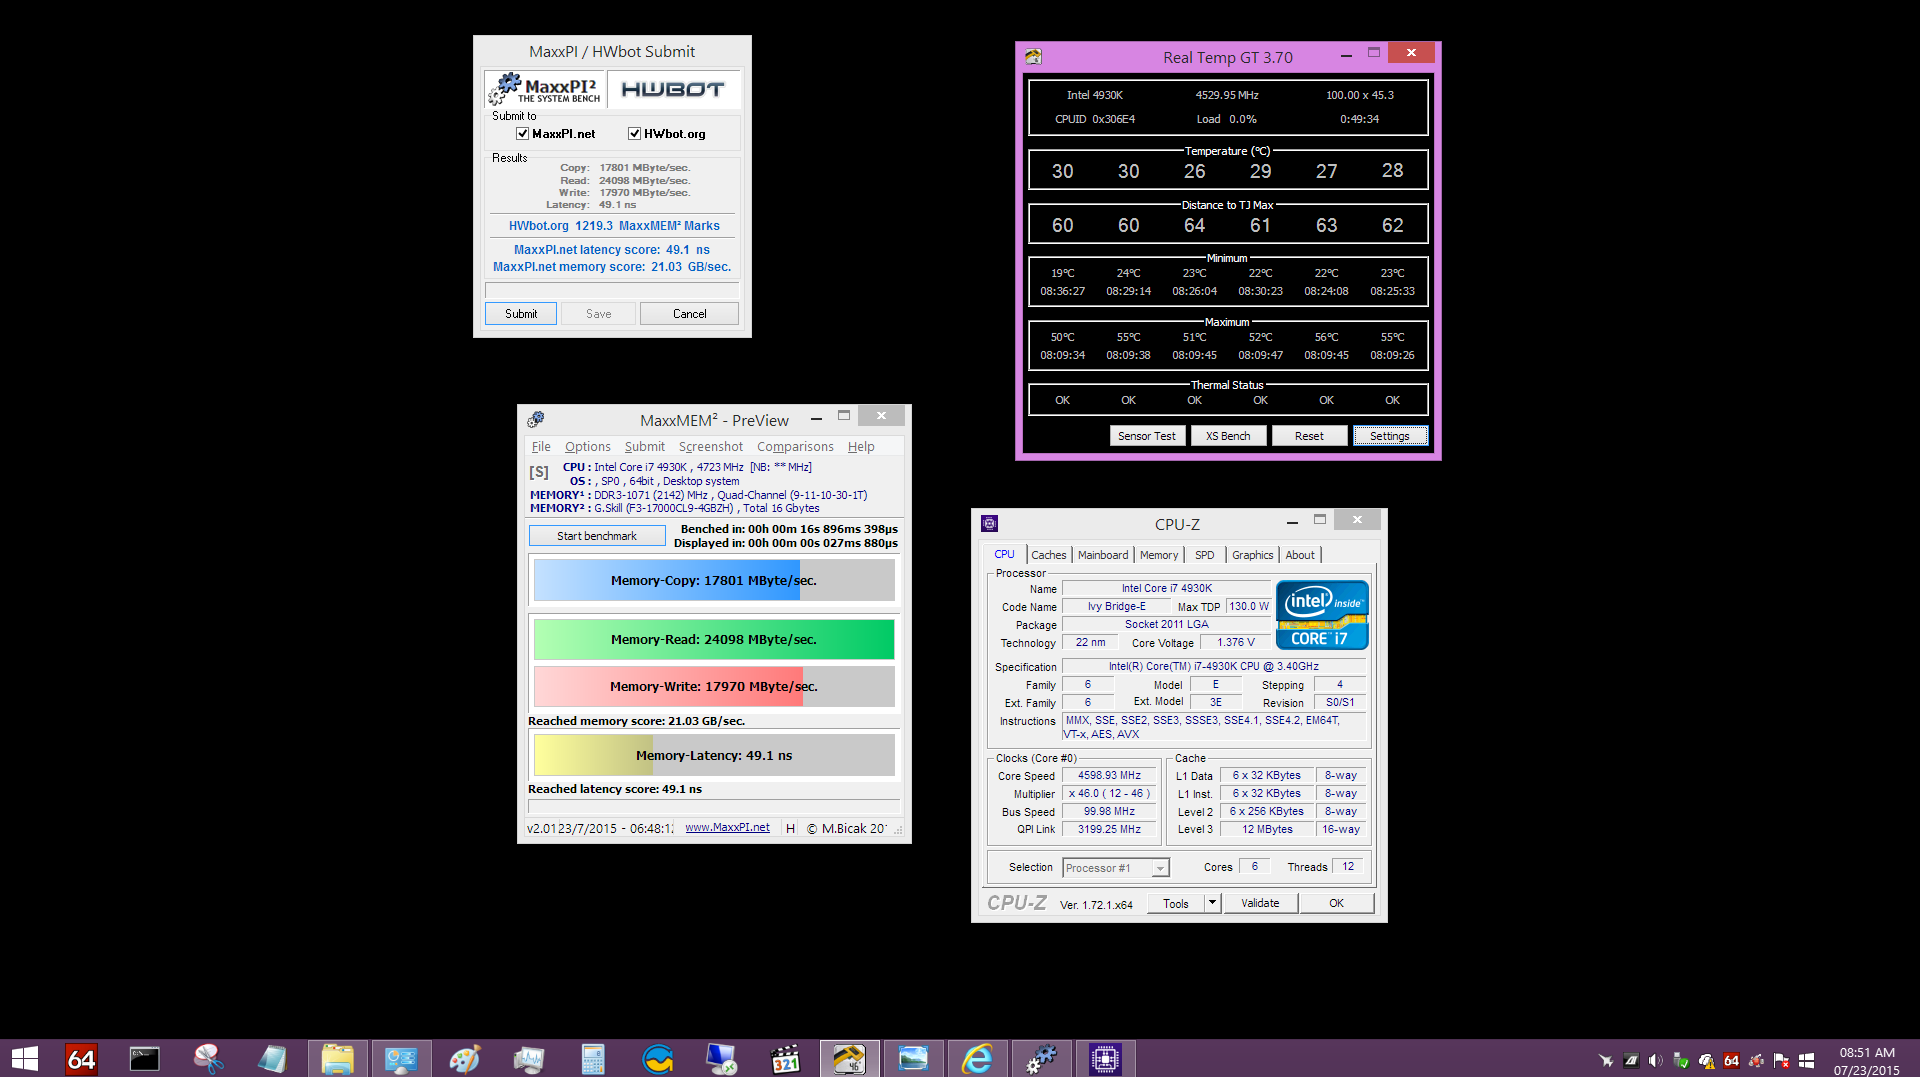Open the Action Center flag tray icon
The height and width of the screenshot is (1077, 1920).
point(1781,1060)
